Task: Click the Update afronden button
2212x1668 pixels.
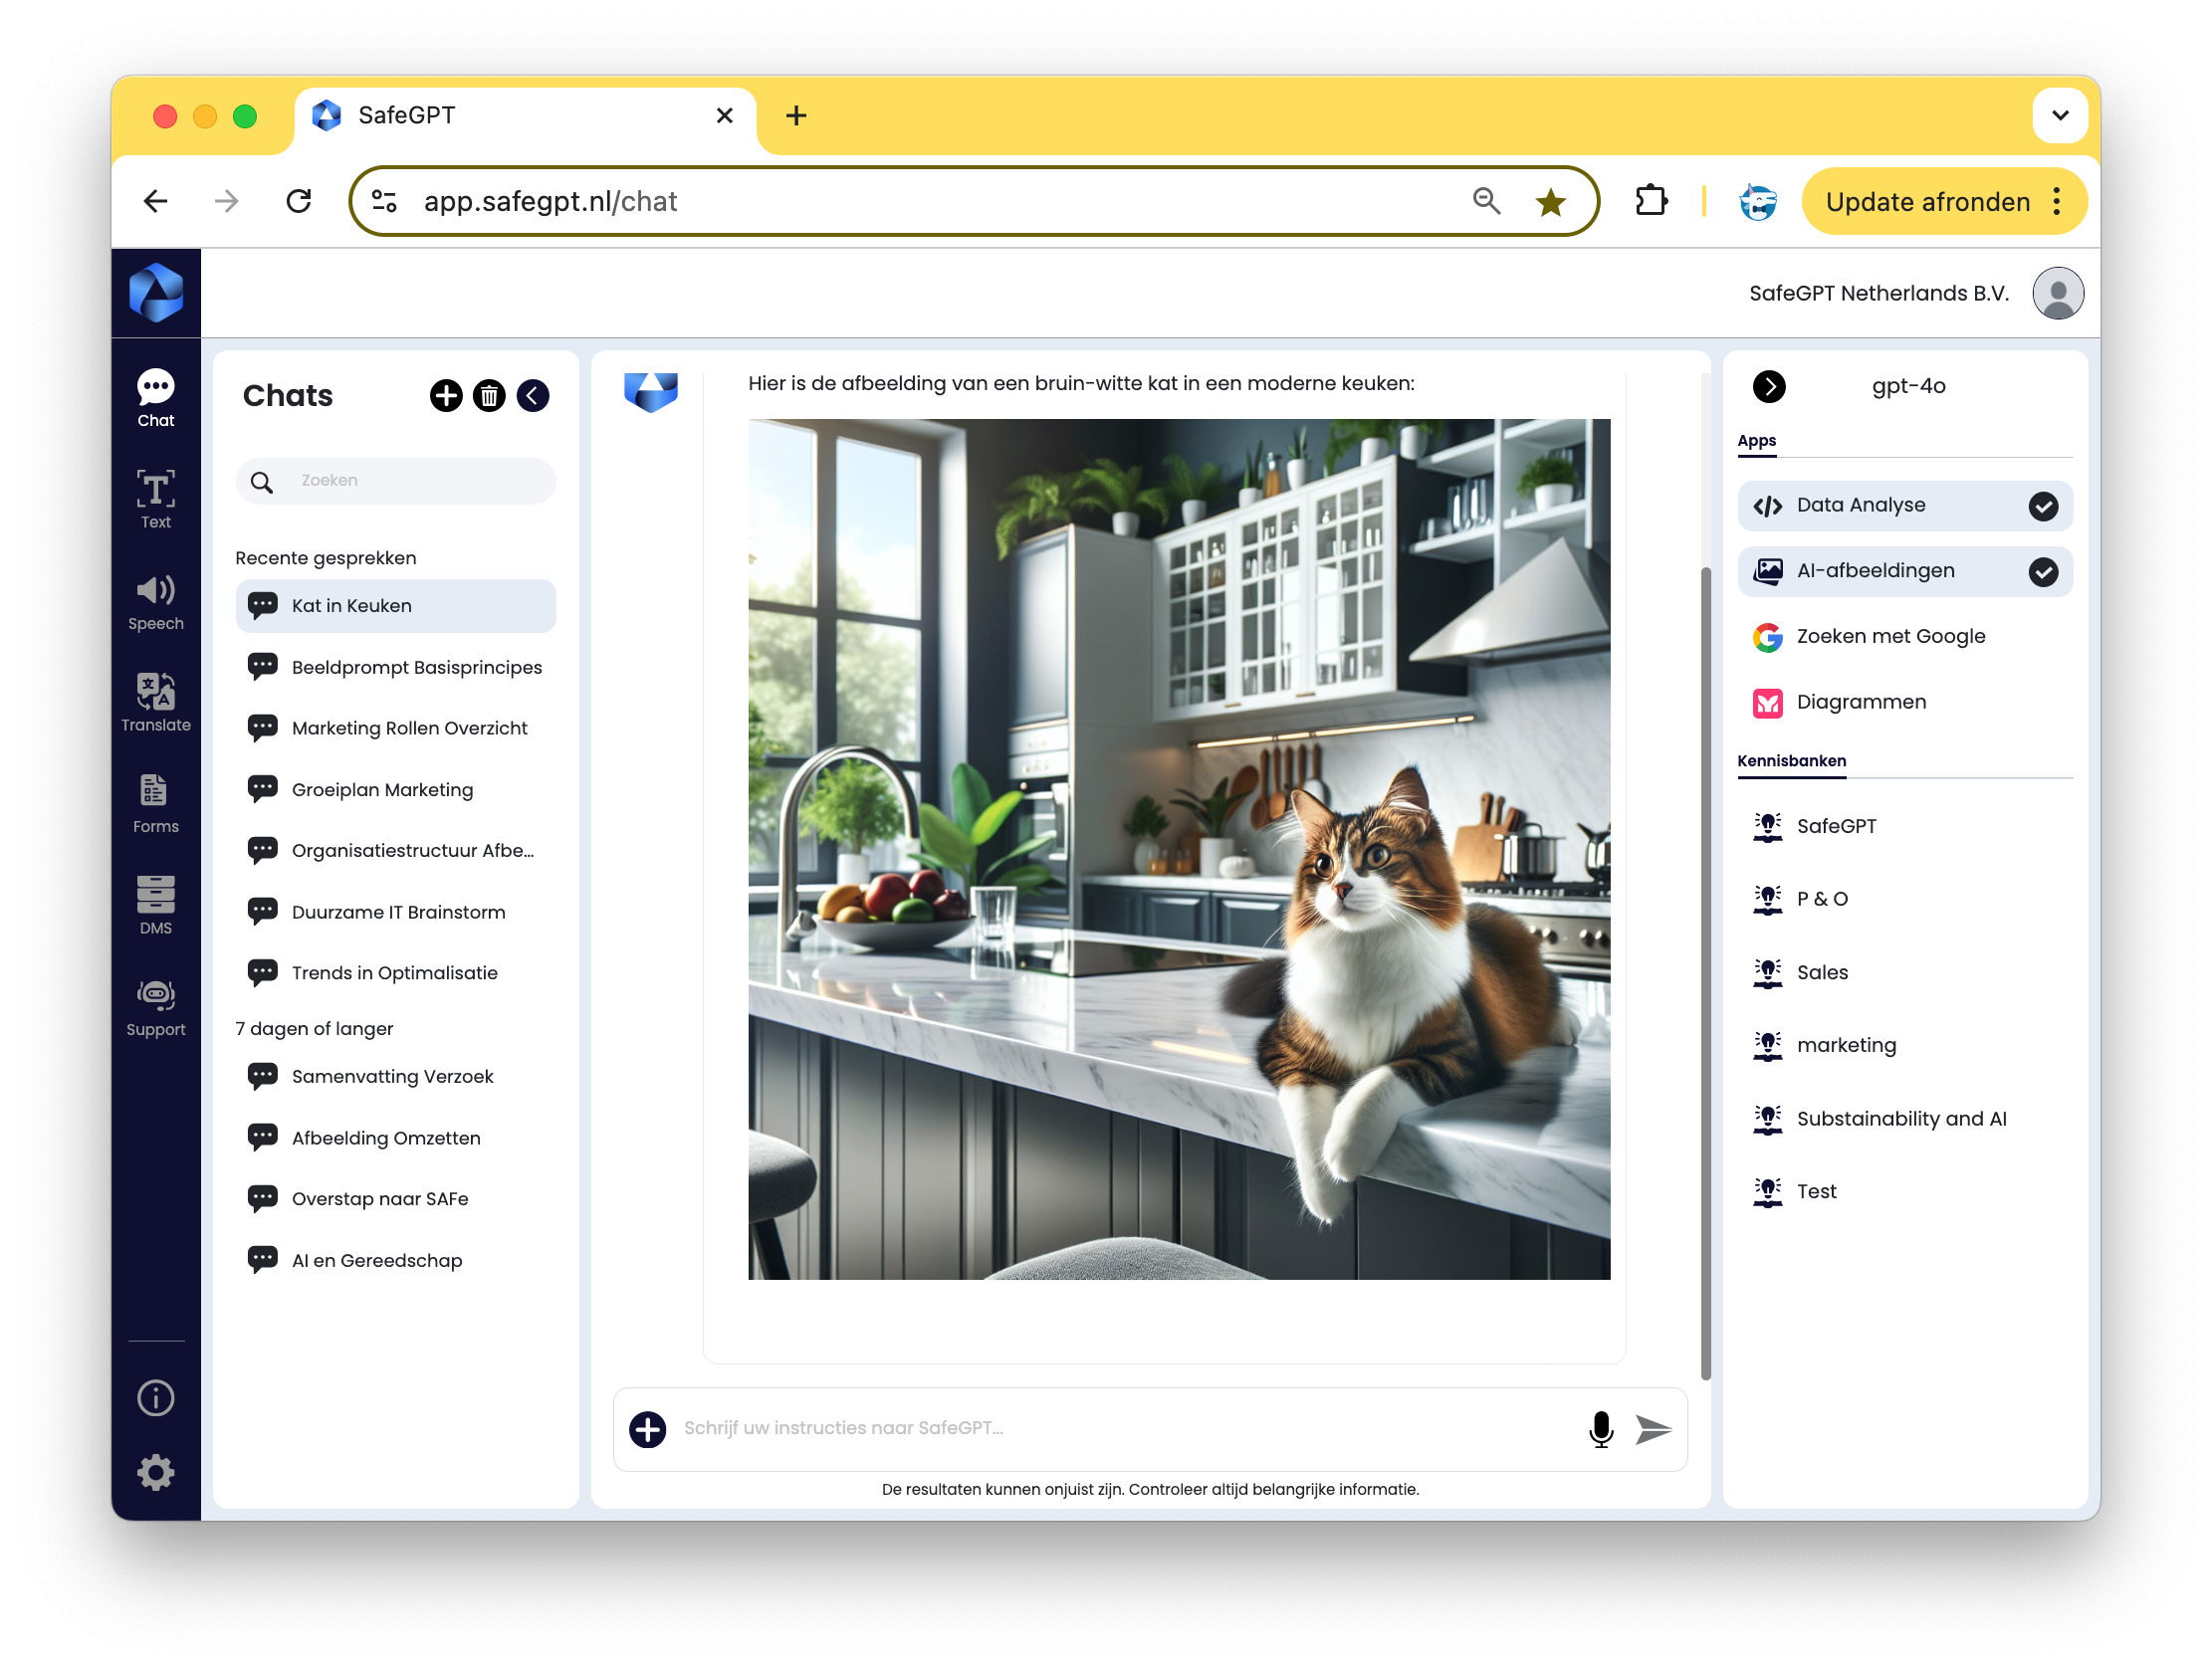Action: click(x=1926, y=202)
